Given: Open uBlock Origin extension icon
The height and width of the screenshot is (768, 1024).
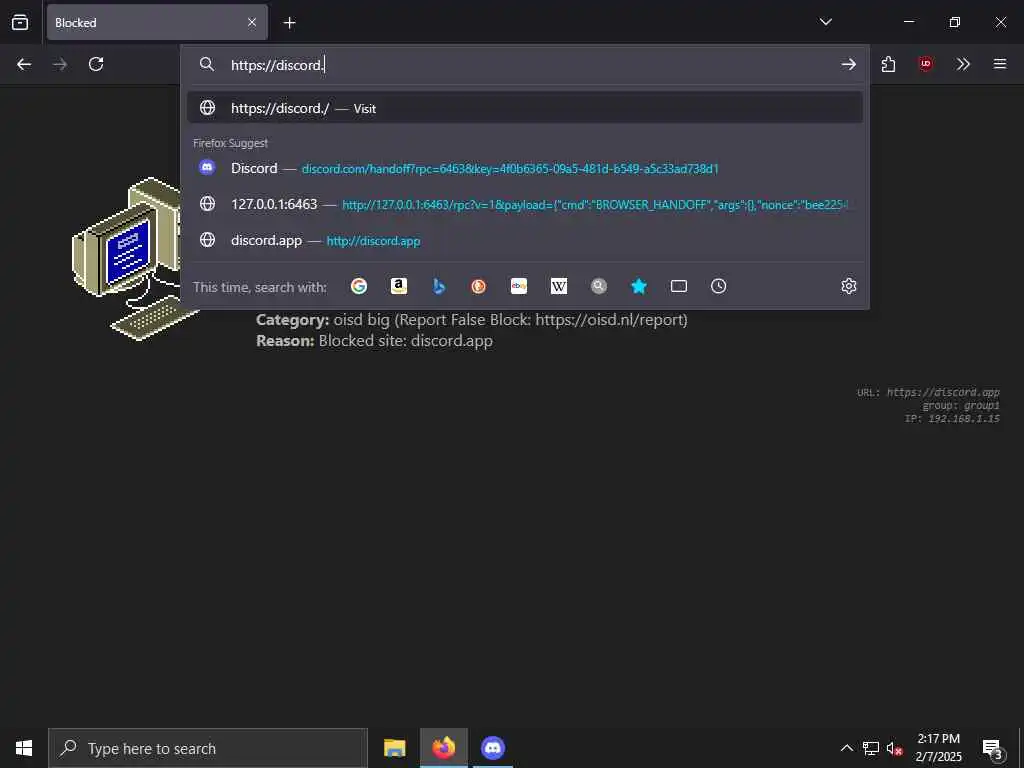Looking at the screenshot, I should tap(925, 64).
